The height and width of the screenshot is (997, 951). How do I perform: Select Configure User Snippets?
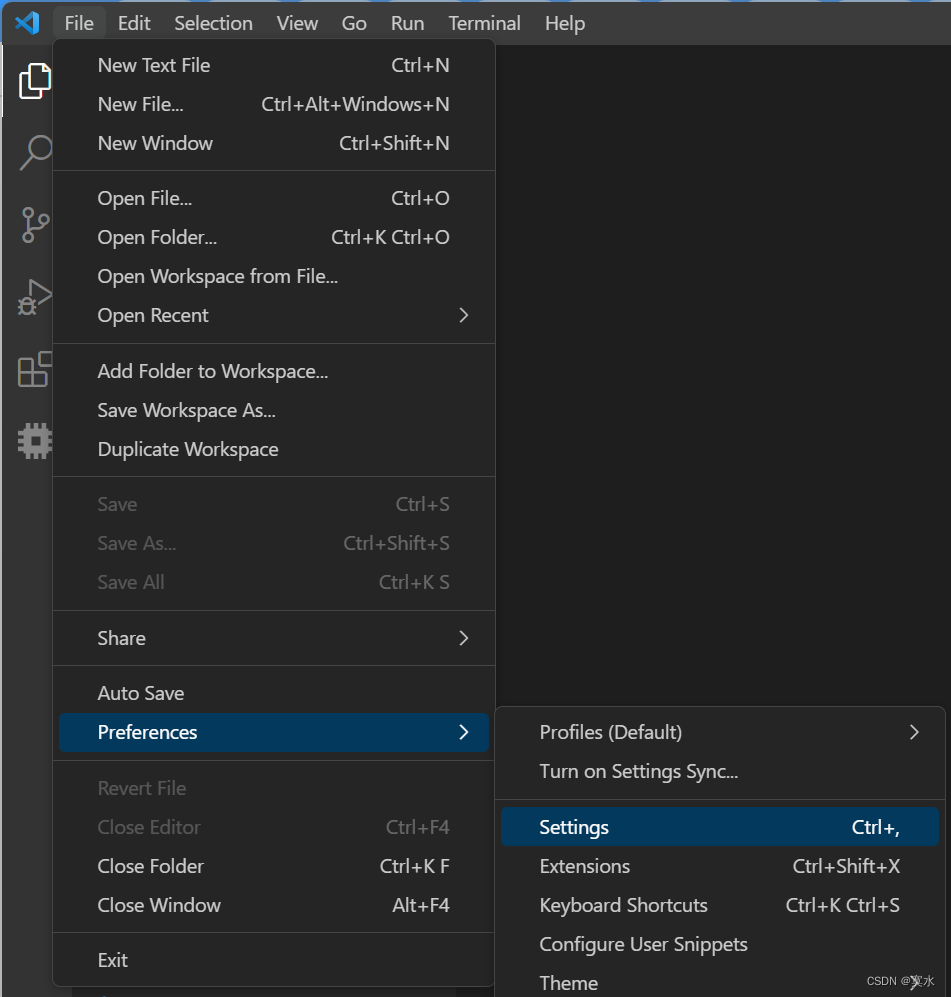643,944
